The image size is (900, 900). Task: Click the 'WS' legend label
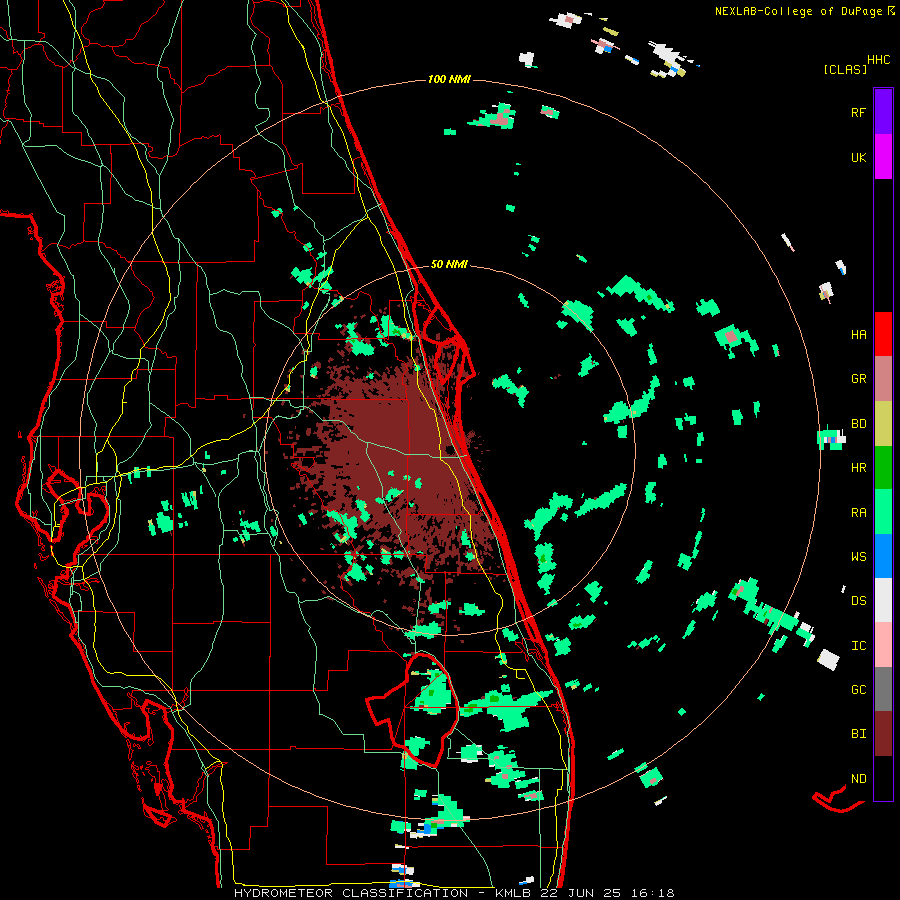click(x=858, y=557)
